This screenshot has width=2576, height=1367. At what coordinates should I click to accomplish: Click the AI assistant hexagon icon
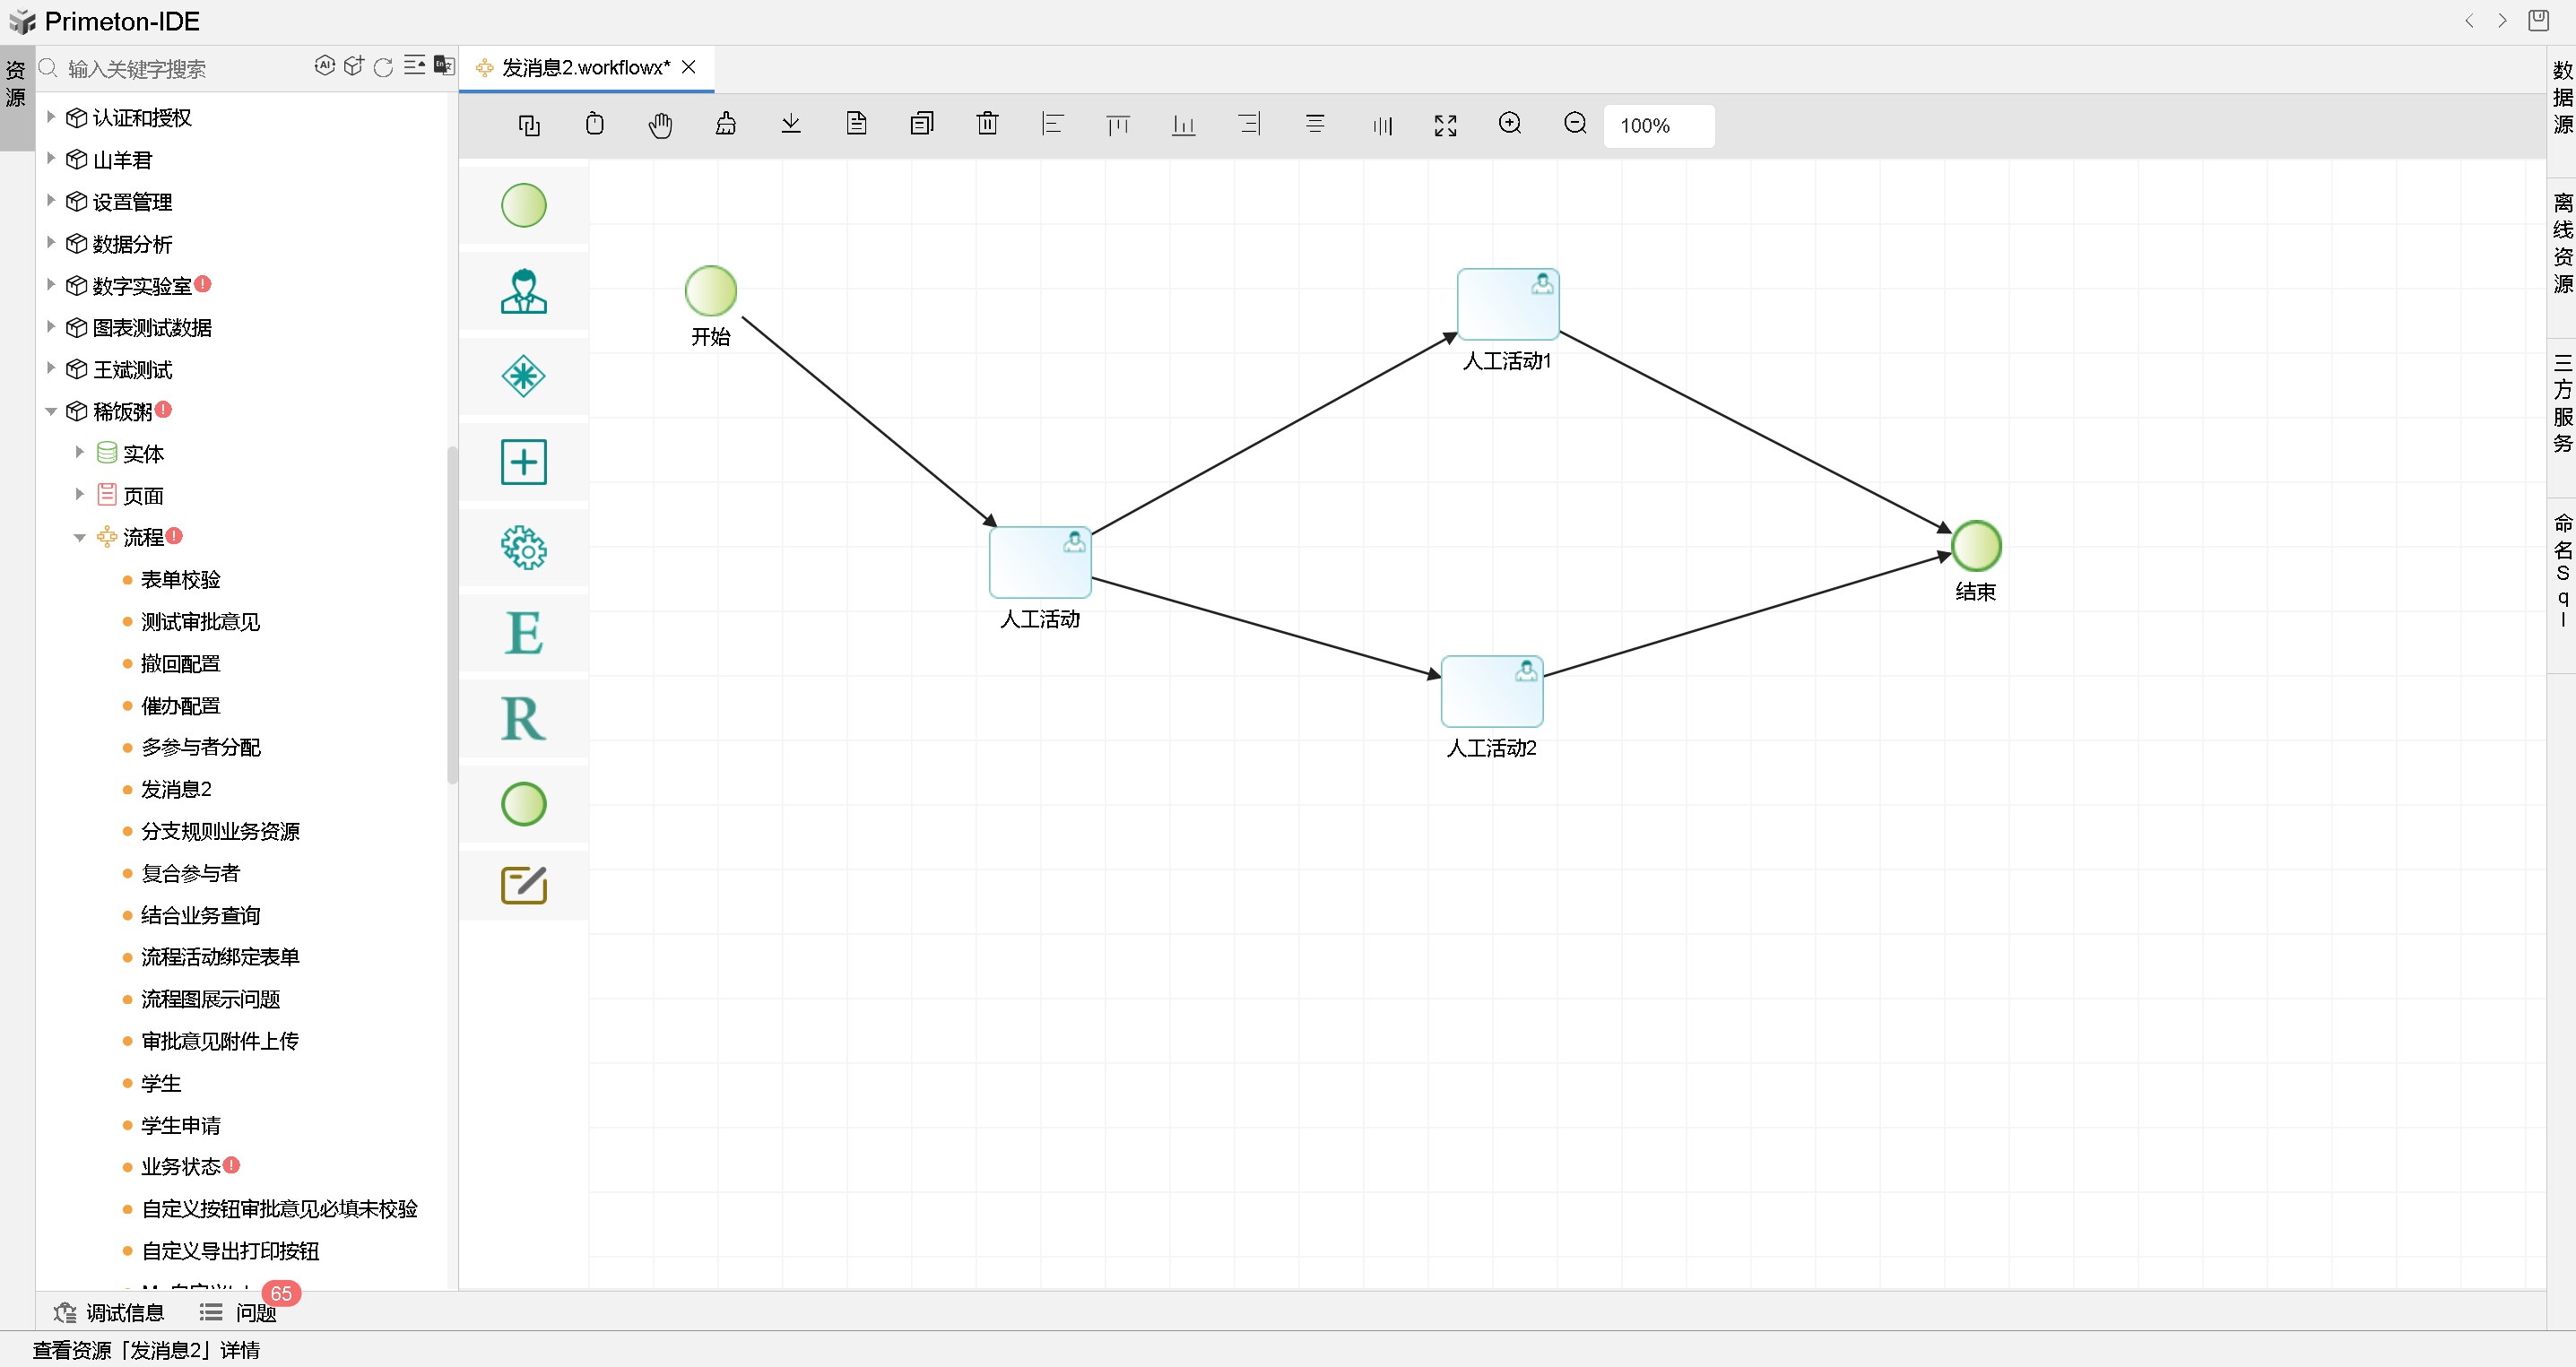(324, 67)
